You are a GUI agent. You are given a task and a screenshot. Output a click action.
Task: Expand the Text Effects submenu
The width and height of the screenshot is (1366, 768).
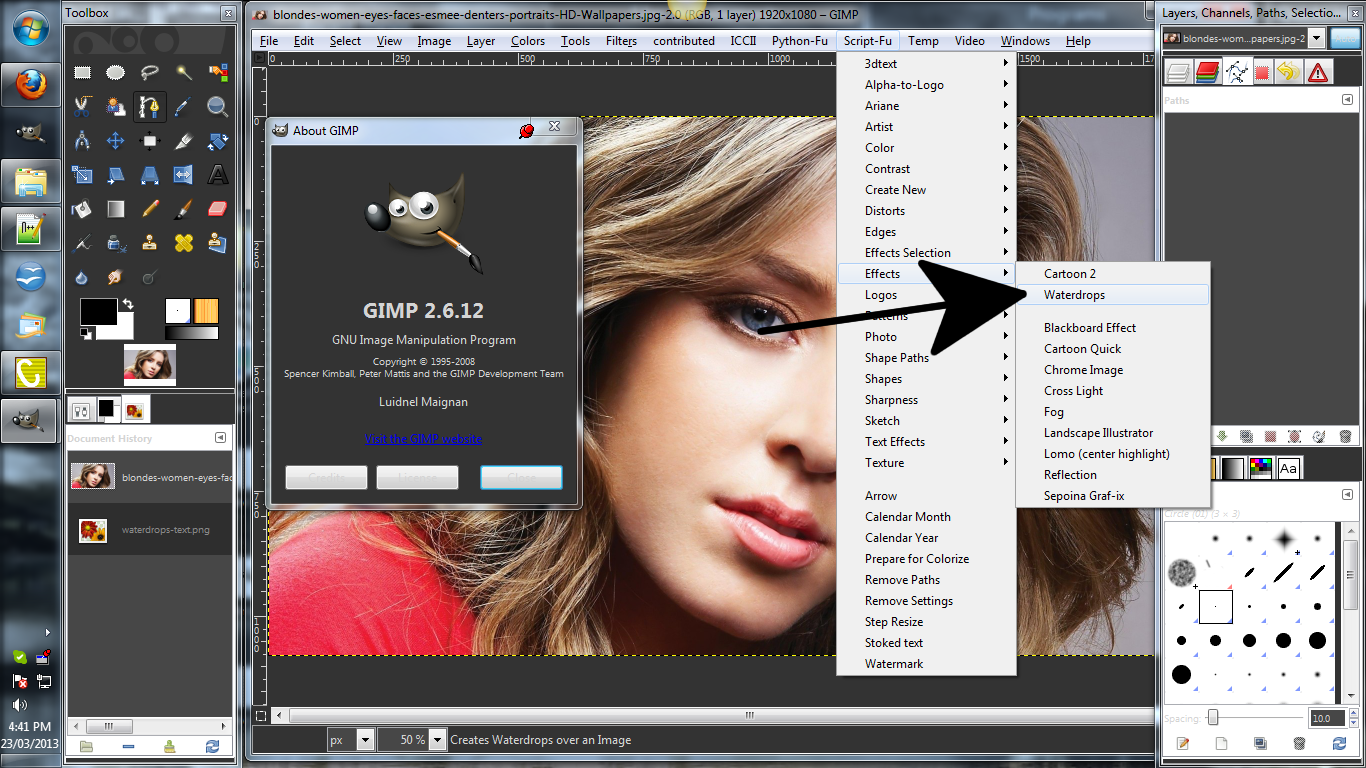tap(925, 441)
